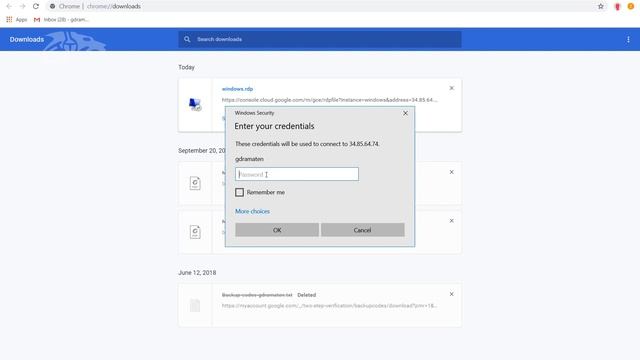Click the Downloads page title
Viewport: 640px width, 360px height.
point(27,40)
